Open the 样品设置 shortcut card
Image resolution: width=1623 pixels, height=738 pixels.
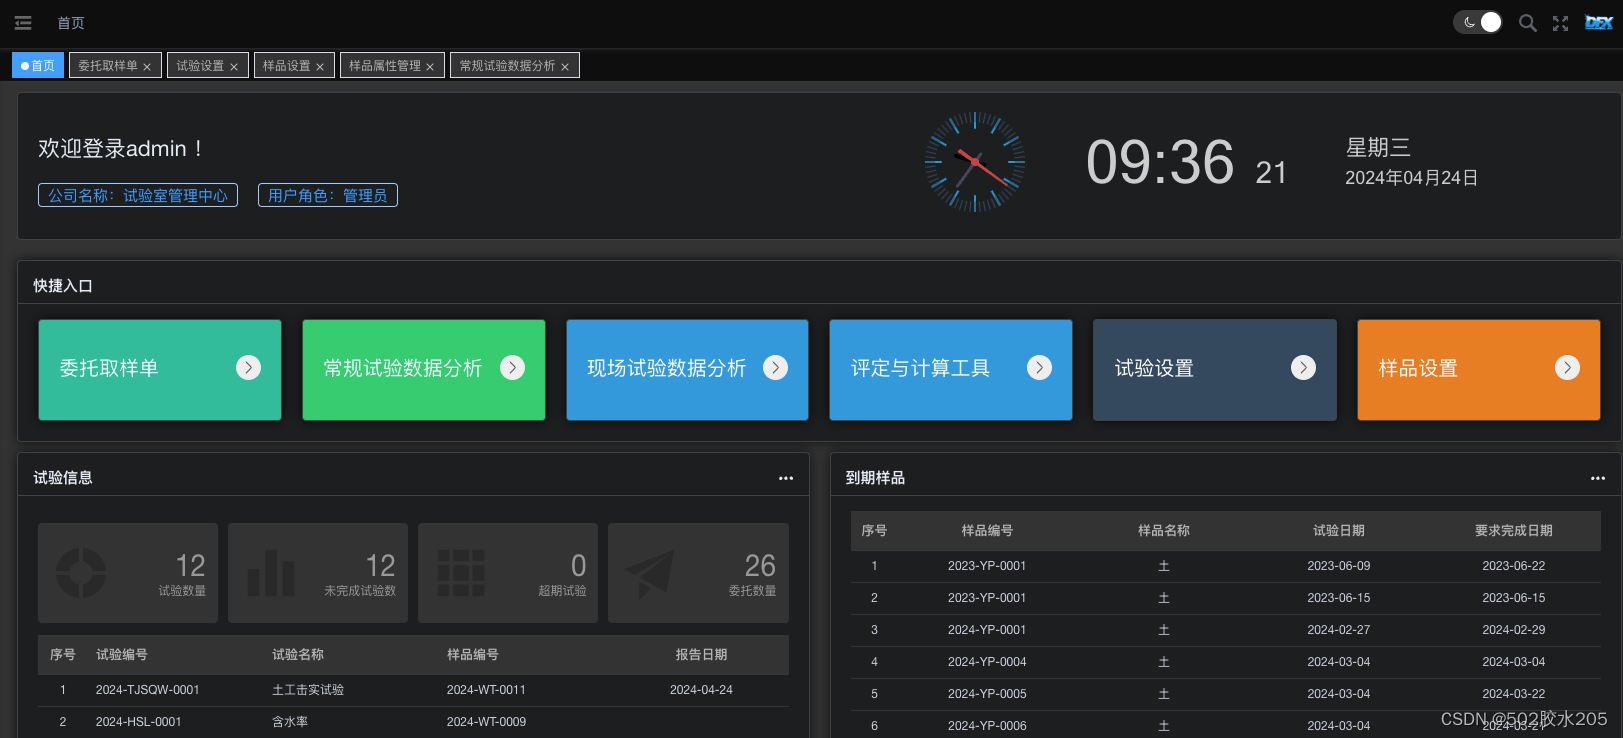point(1479,369)
